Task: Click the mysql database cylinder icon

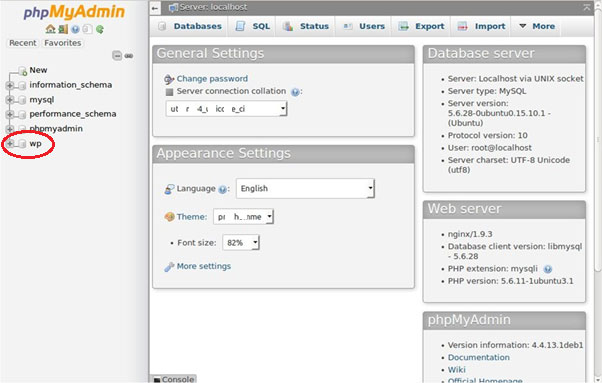Action: pyautogui.click(x=22, y=100)
